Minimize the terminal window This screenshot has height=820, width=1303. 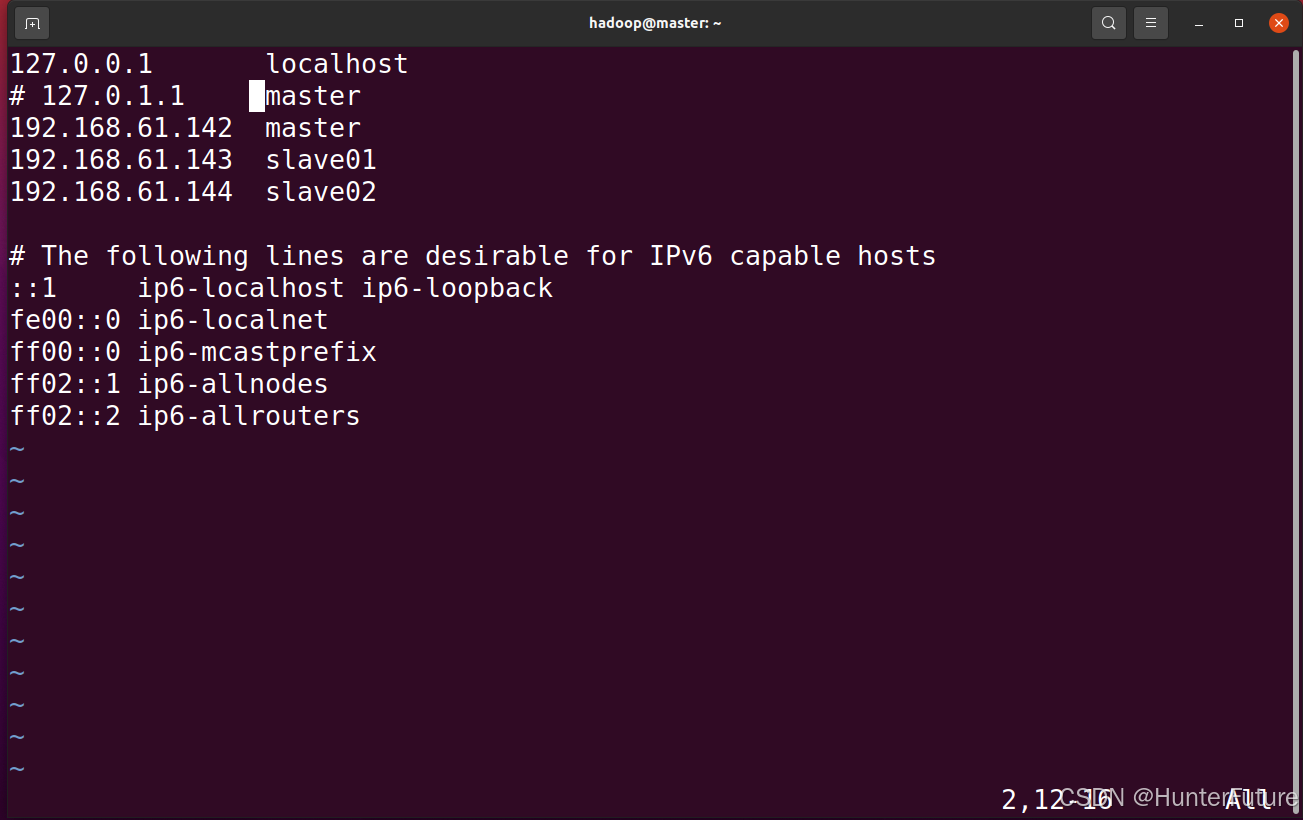(1199, 23)
